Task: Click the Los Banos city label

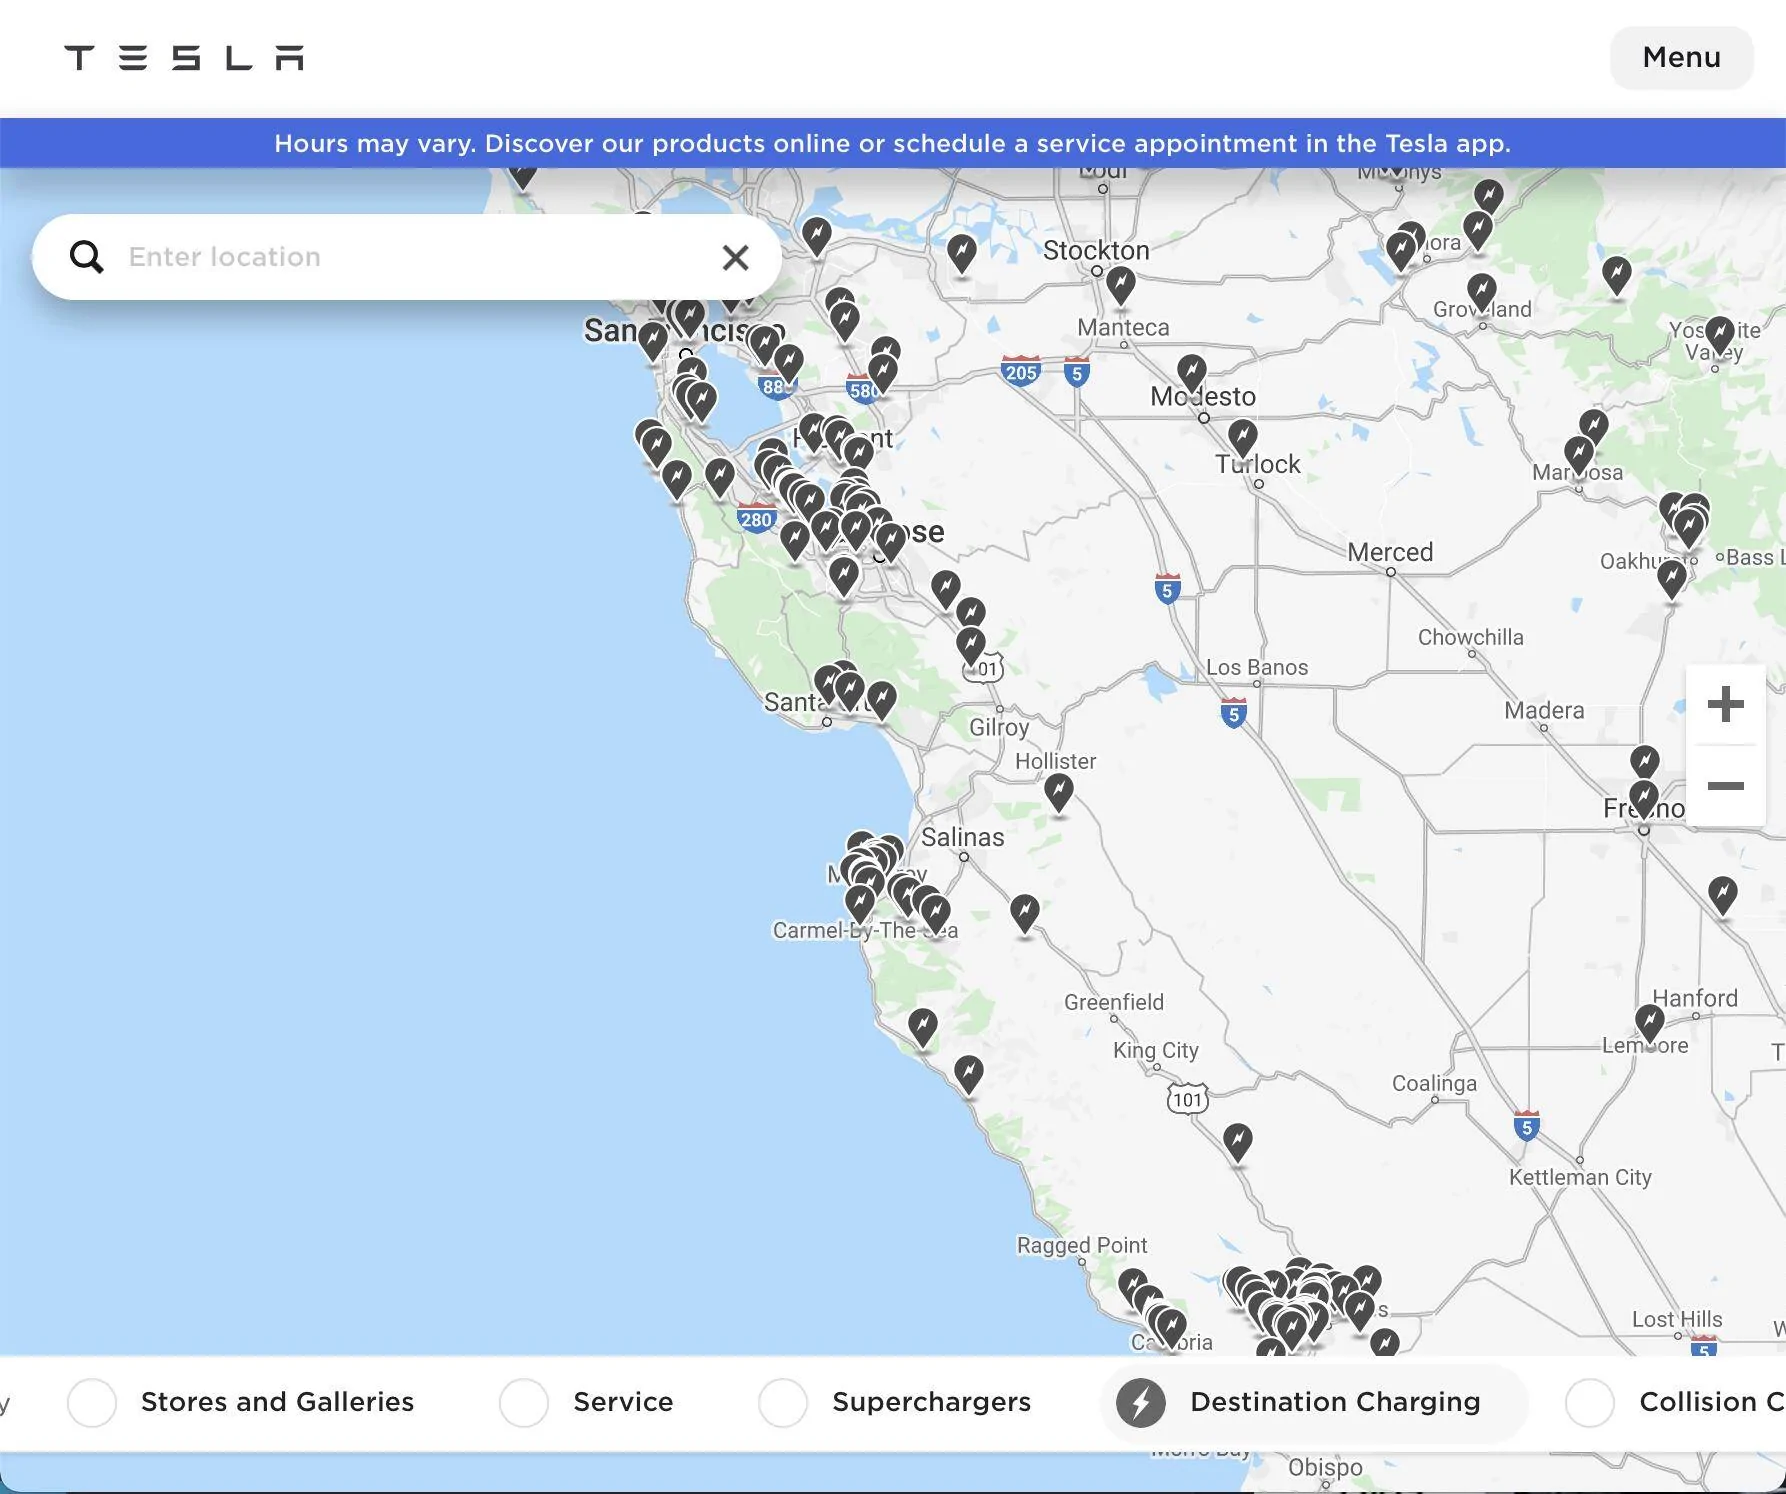Action: [x=1257, y=667]
